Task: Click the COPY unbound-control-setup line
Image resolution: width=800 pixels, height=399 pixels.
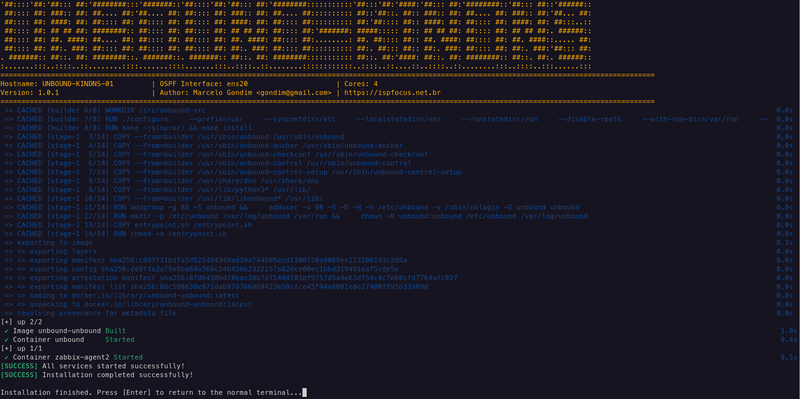Action: pyautogui.click(x=233, y=172)
